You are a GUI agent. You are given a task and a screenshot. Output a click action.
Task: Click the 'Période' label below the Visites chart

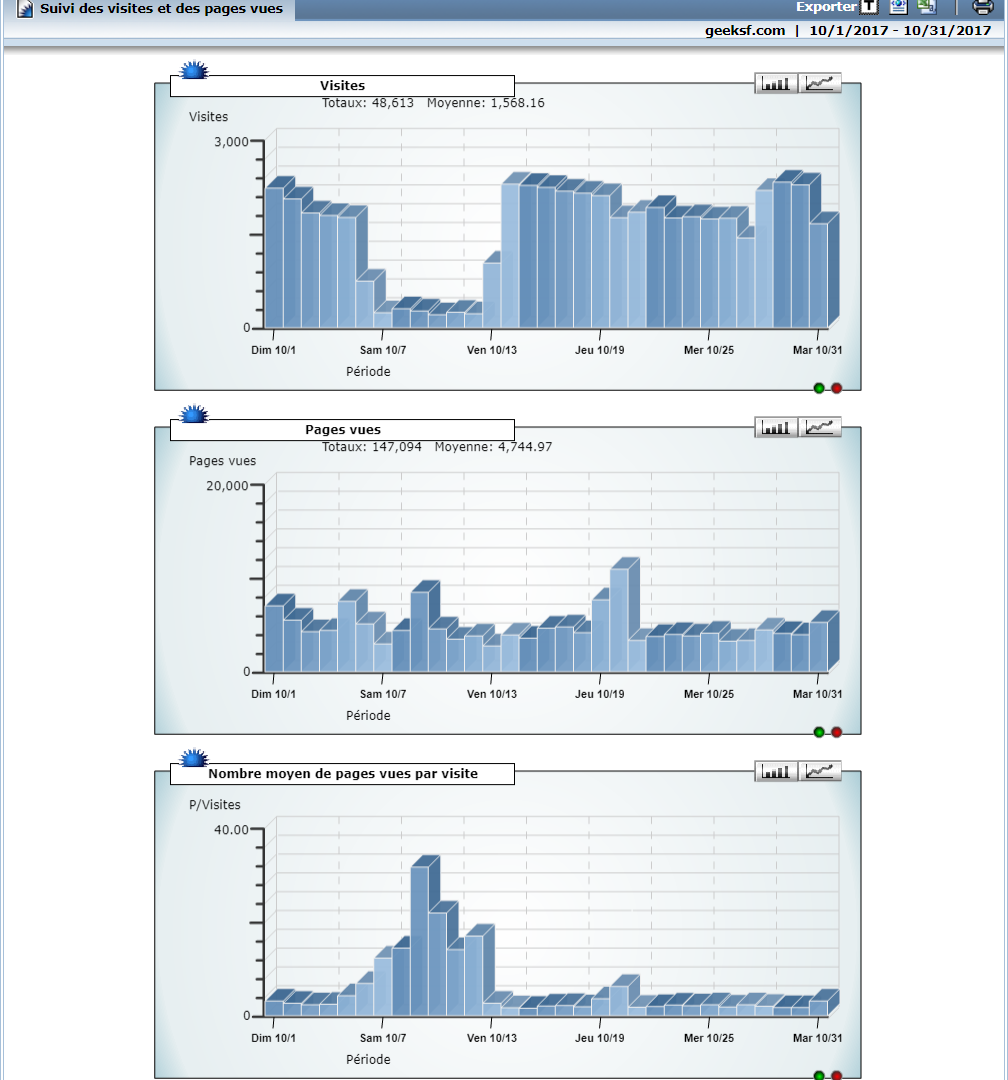[368, 371]
